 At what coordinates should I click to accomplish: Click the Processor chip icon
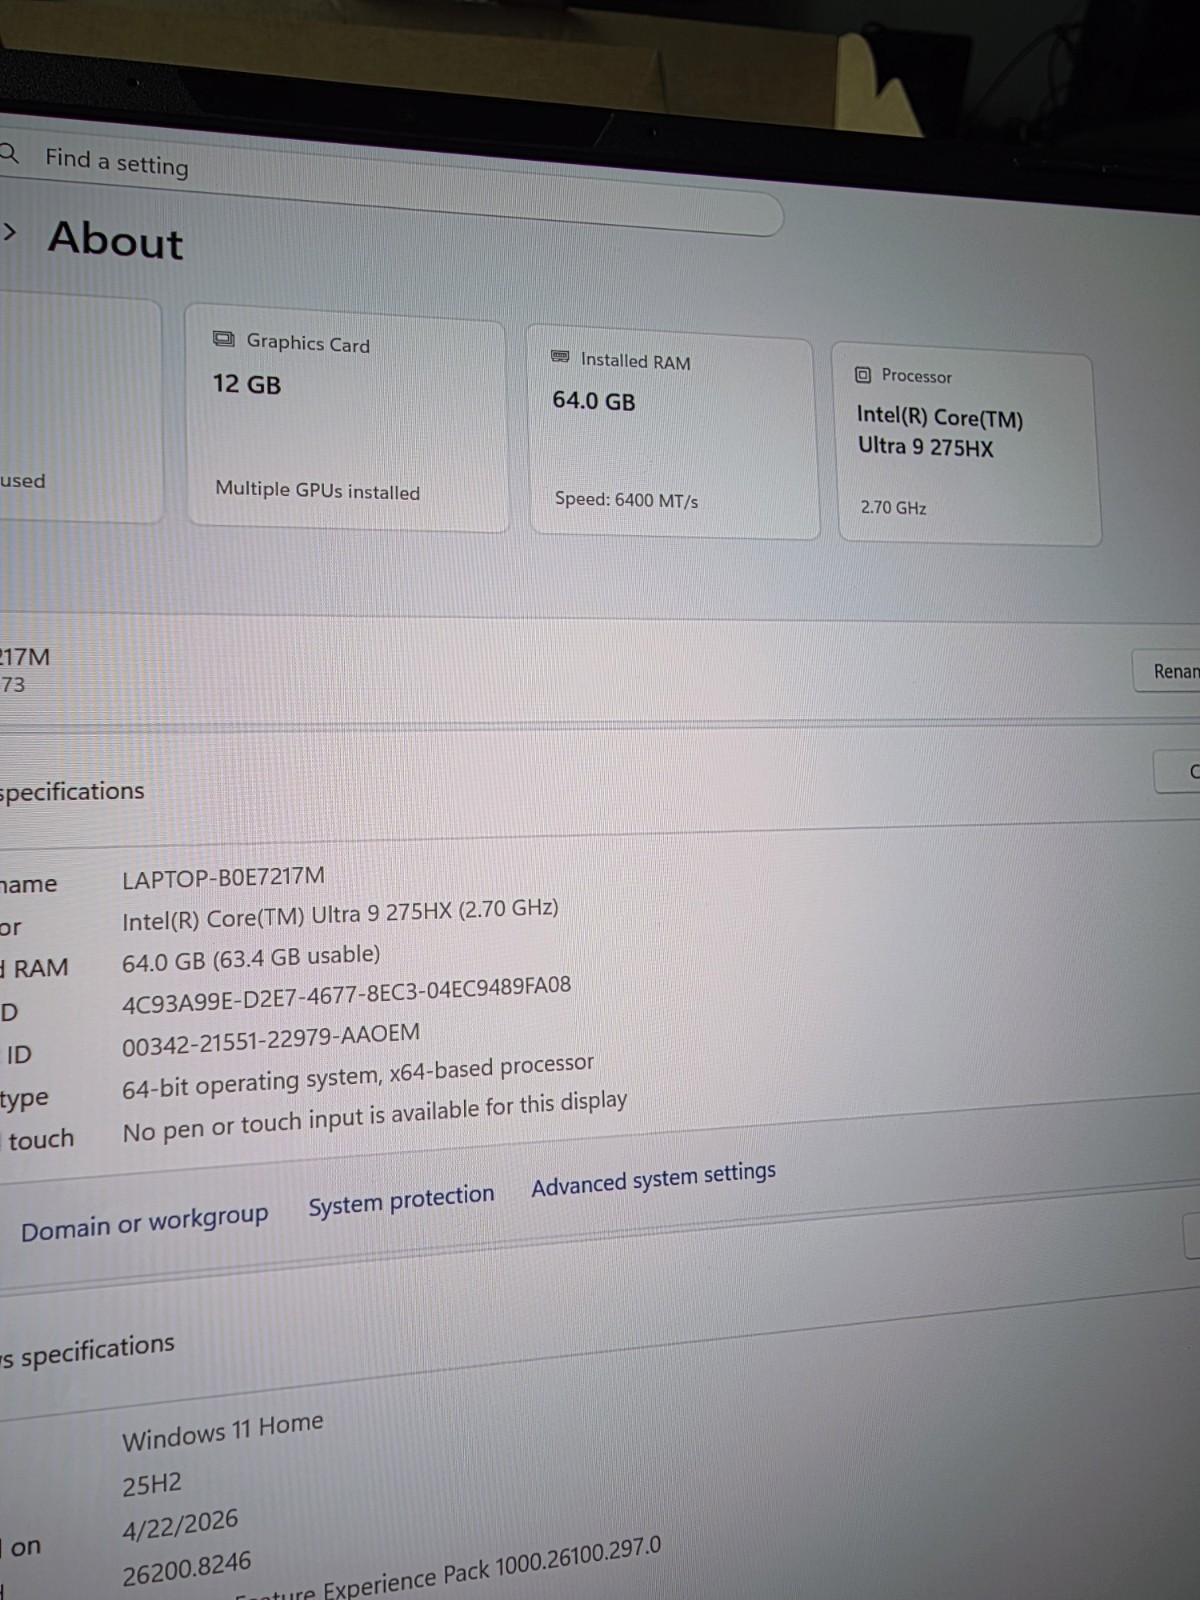(x=863, y=375)
